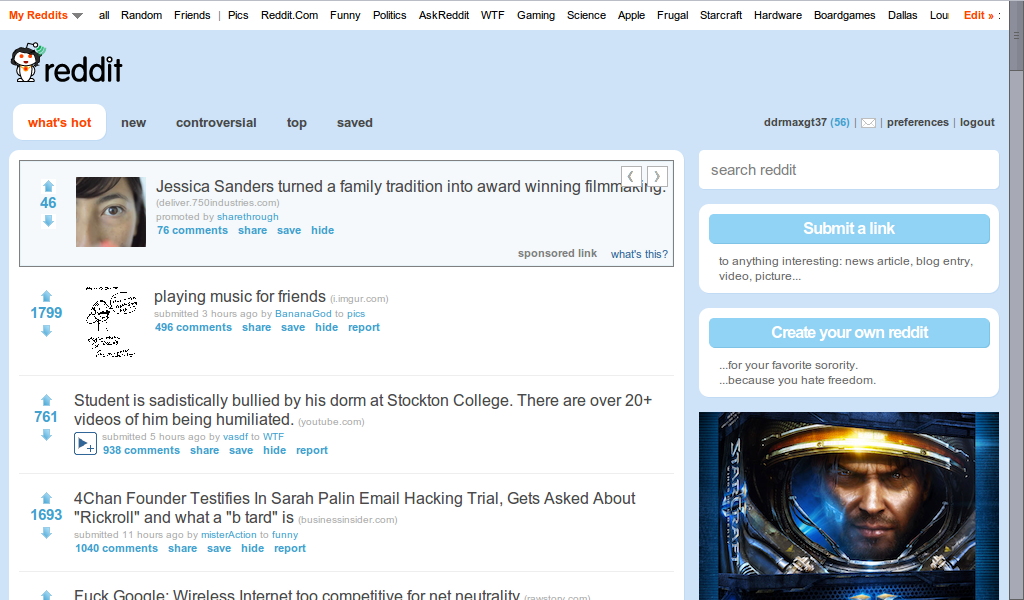Upvote the 'playing music for friends' post
This screenshot has height=600, width=1024.
tap(46, 296)
